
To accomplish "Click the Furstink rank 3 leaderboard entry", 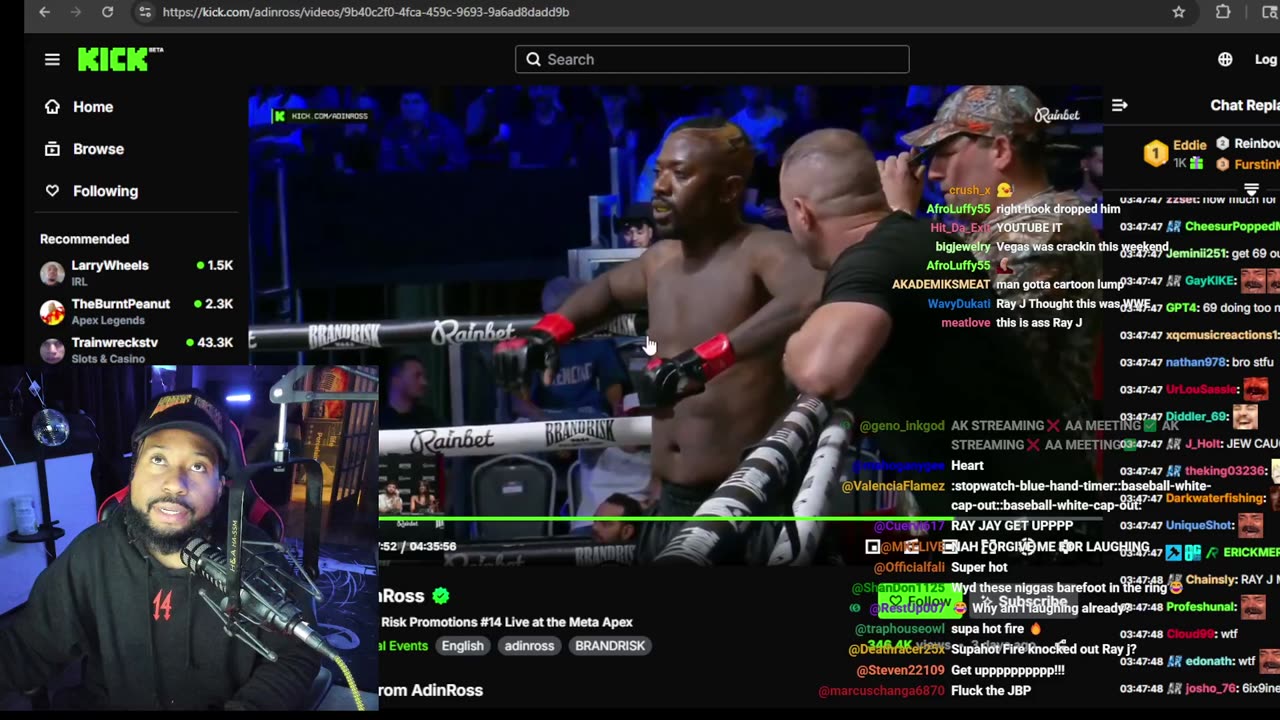I will coord(1248,164).
